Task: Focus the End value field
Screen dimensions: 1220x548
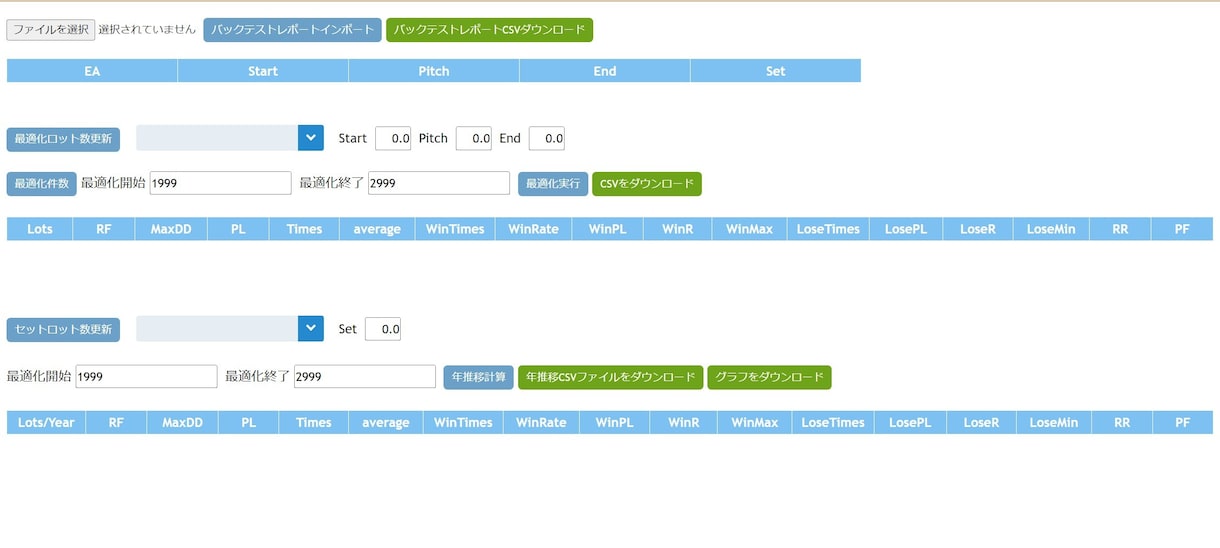Action: [x=547, y=139]
